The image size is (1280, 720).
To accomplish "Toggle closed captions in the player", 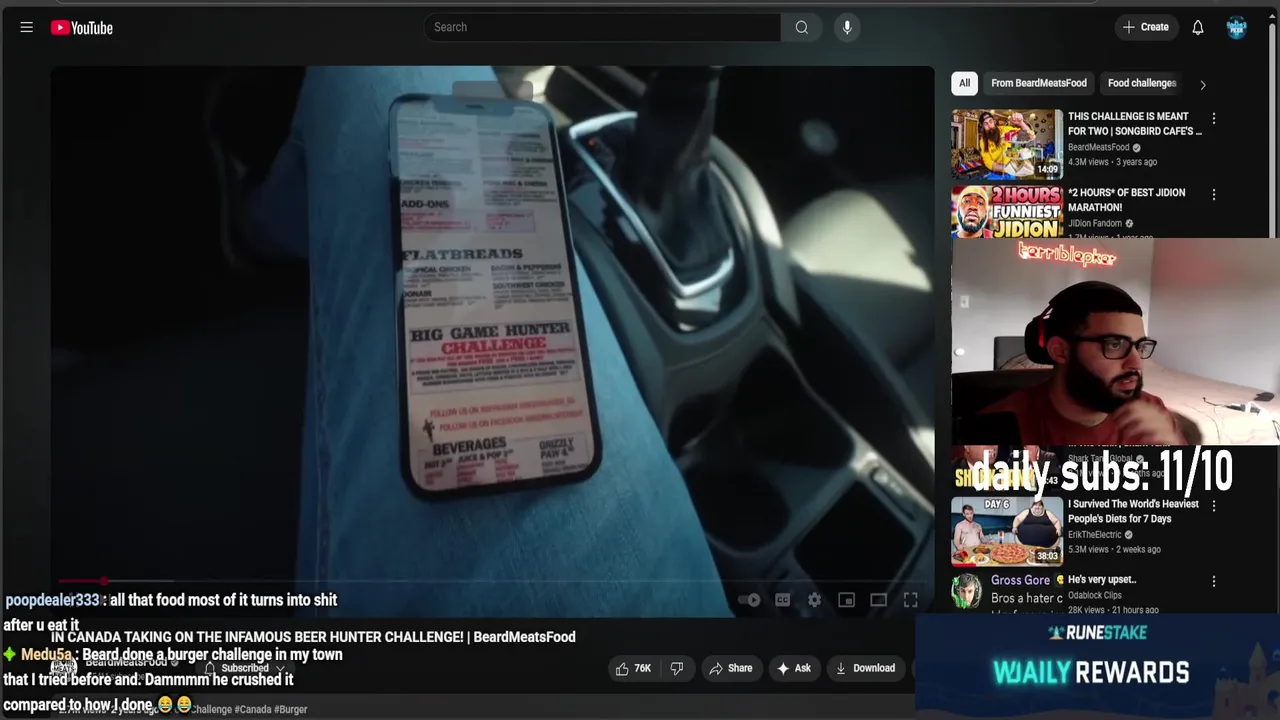I will [x=782, y=600].
